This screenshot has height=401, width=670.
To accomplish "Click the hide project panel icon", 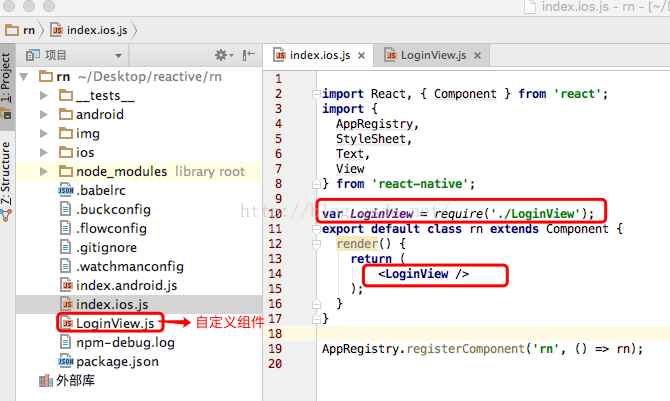I will [x=248, y=55].
